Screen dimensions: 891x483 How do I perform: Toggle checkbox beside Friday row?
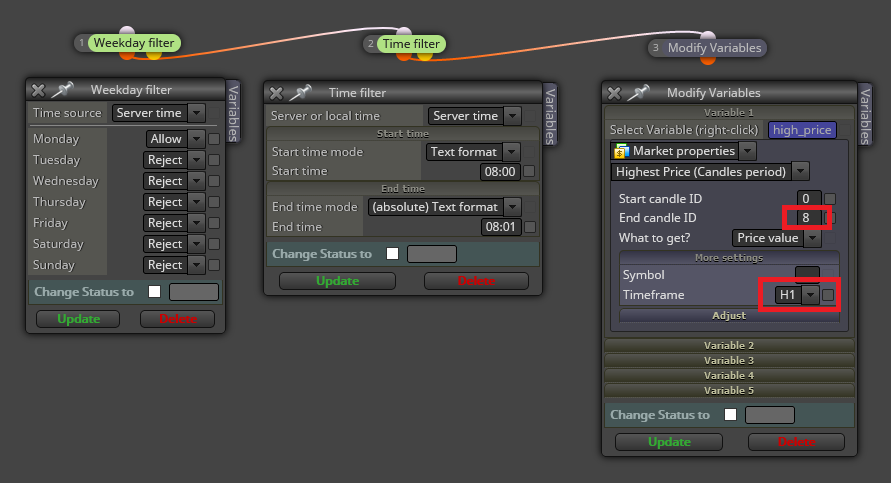coord(214,223)
